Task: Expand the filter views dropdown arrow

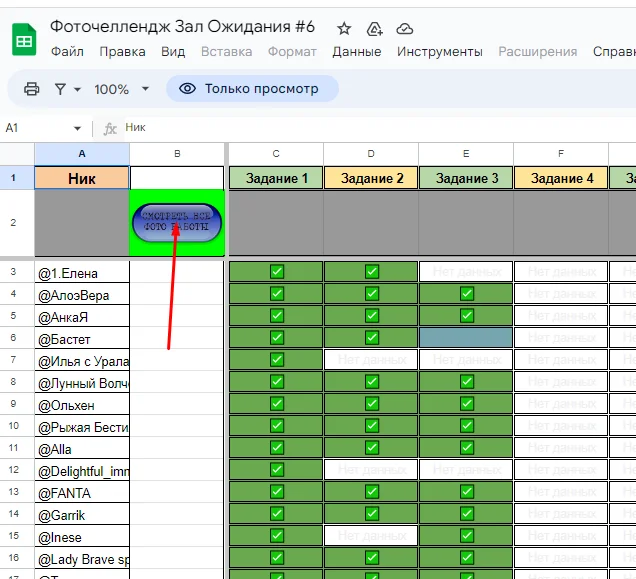Action: (76, 89)
